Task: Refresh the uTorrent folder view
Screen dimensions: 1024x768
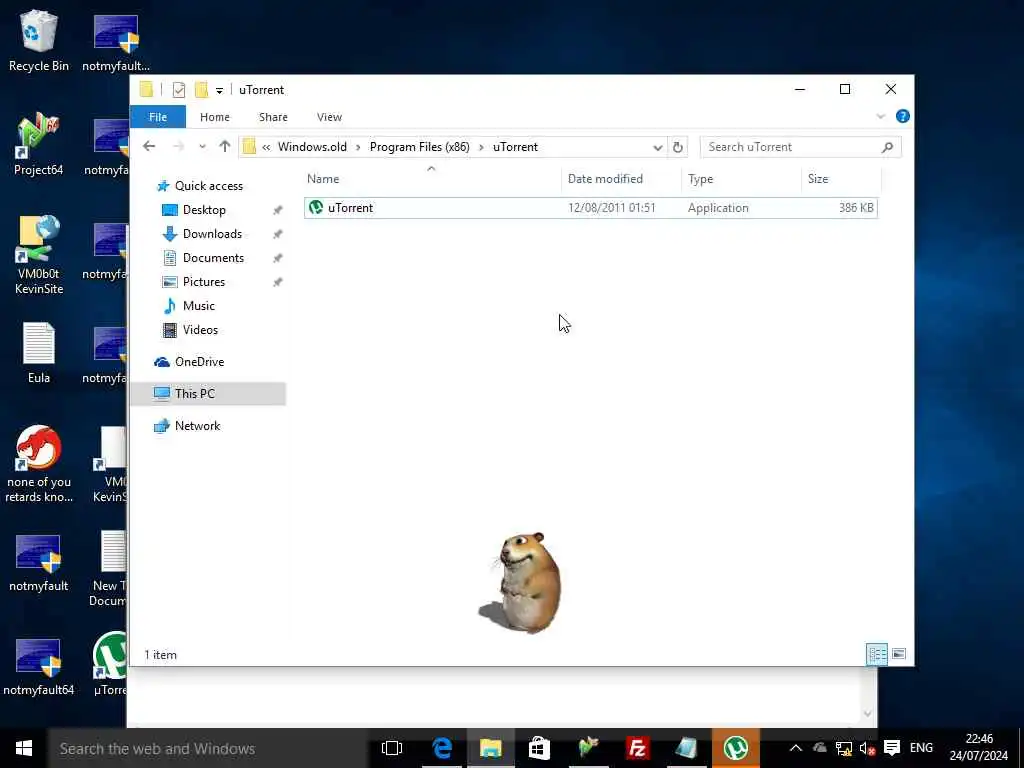Action: click(678, 147)
